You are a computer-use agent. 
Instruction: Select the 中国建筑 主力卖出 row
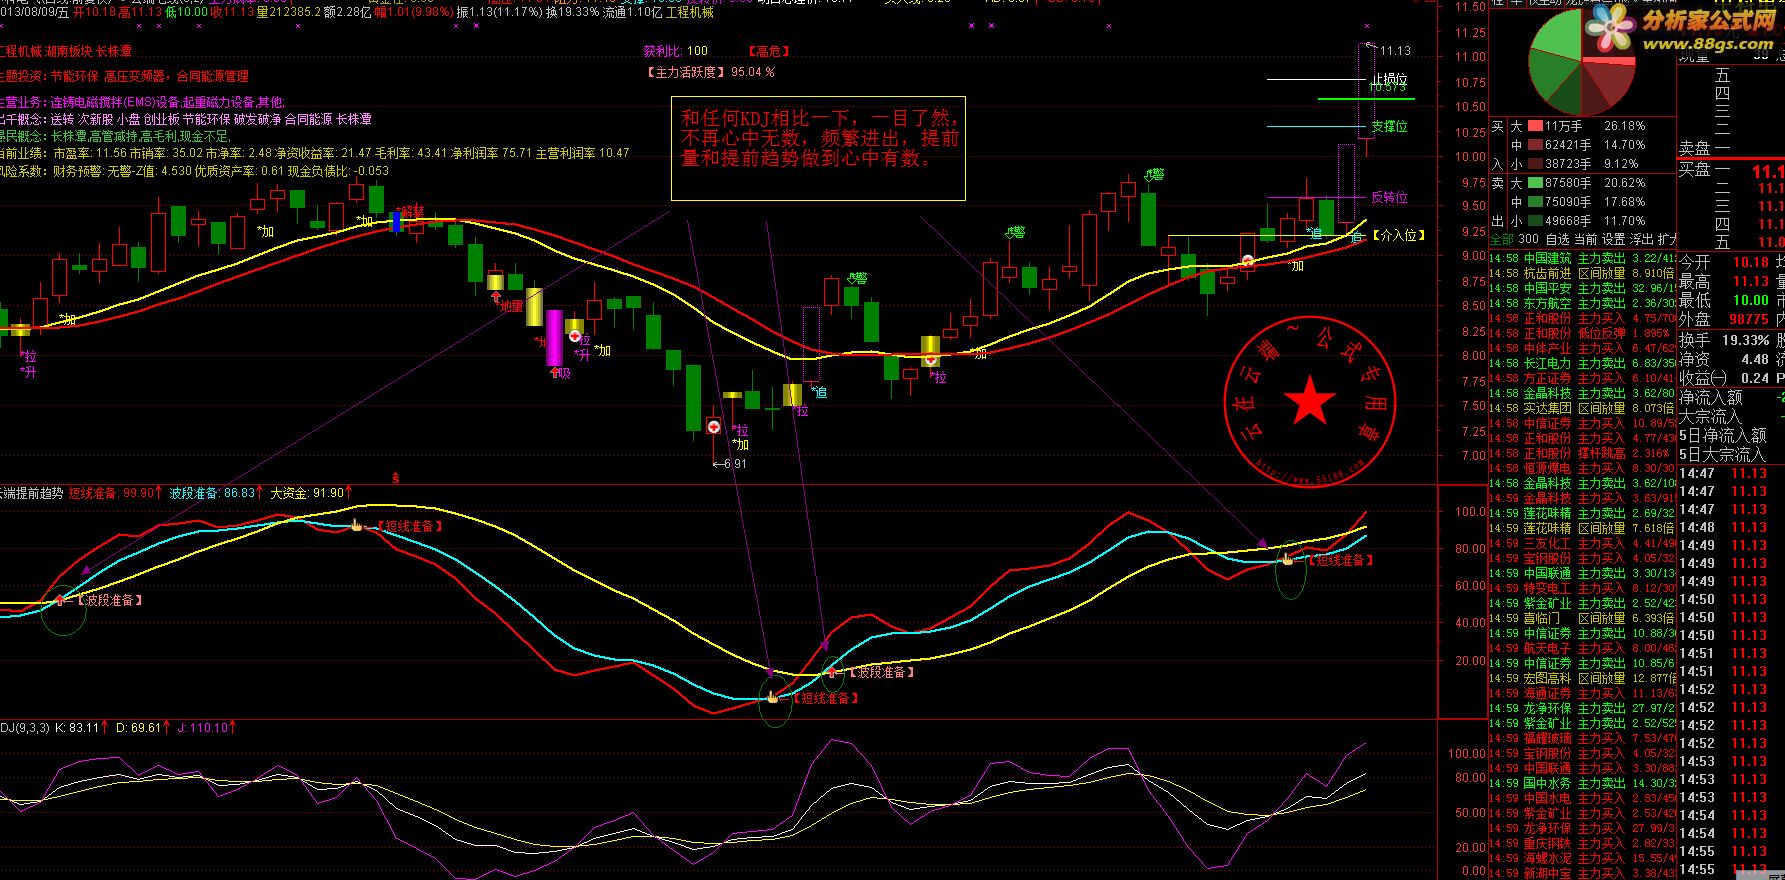point(1582,258)
